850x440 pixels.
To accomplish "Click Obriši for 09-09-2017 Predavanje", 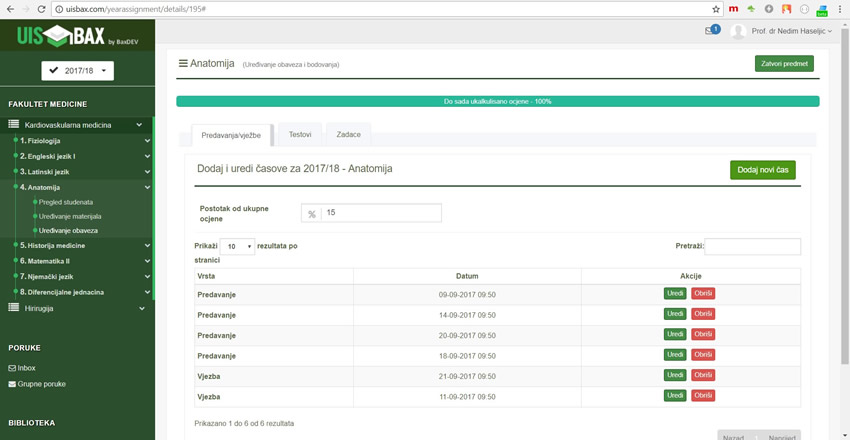I will [x=703, y=294].
